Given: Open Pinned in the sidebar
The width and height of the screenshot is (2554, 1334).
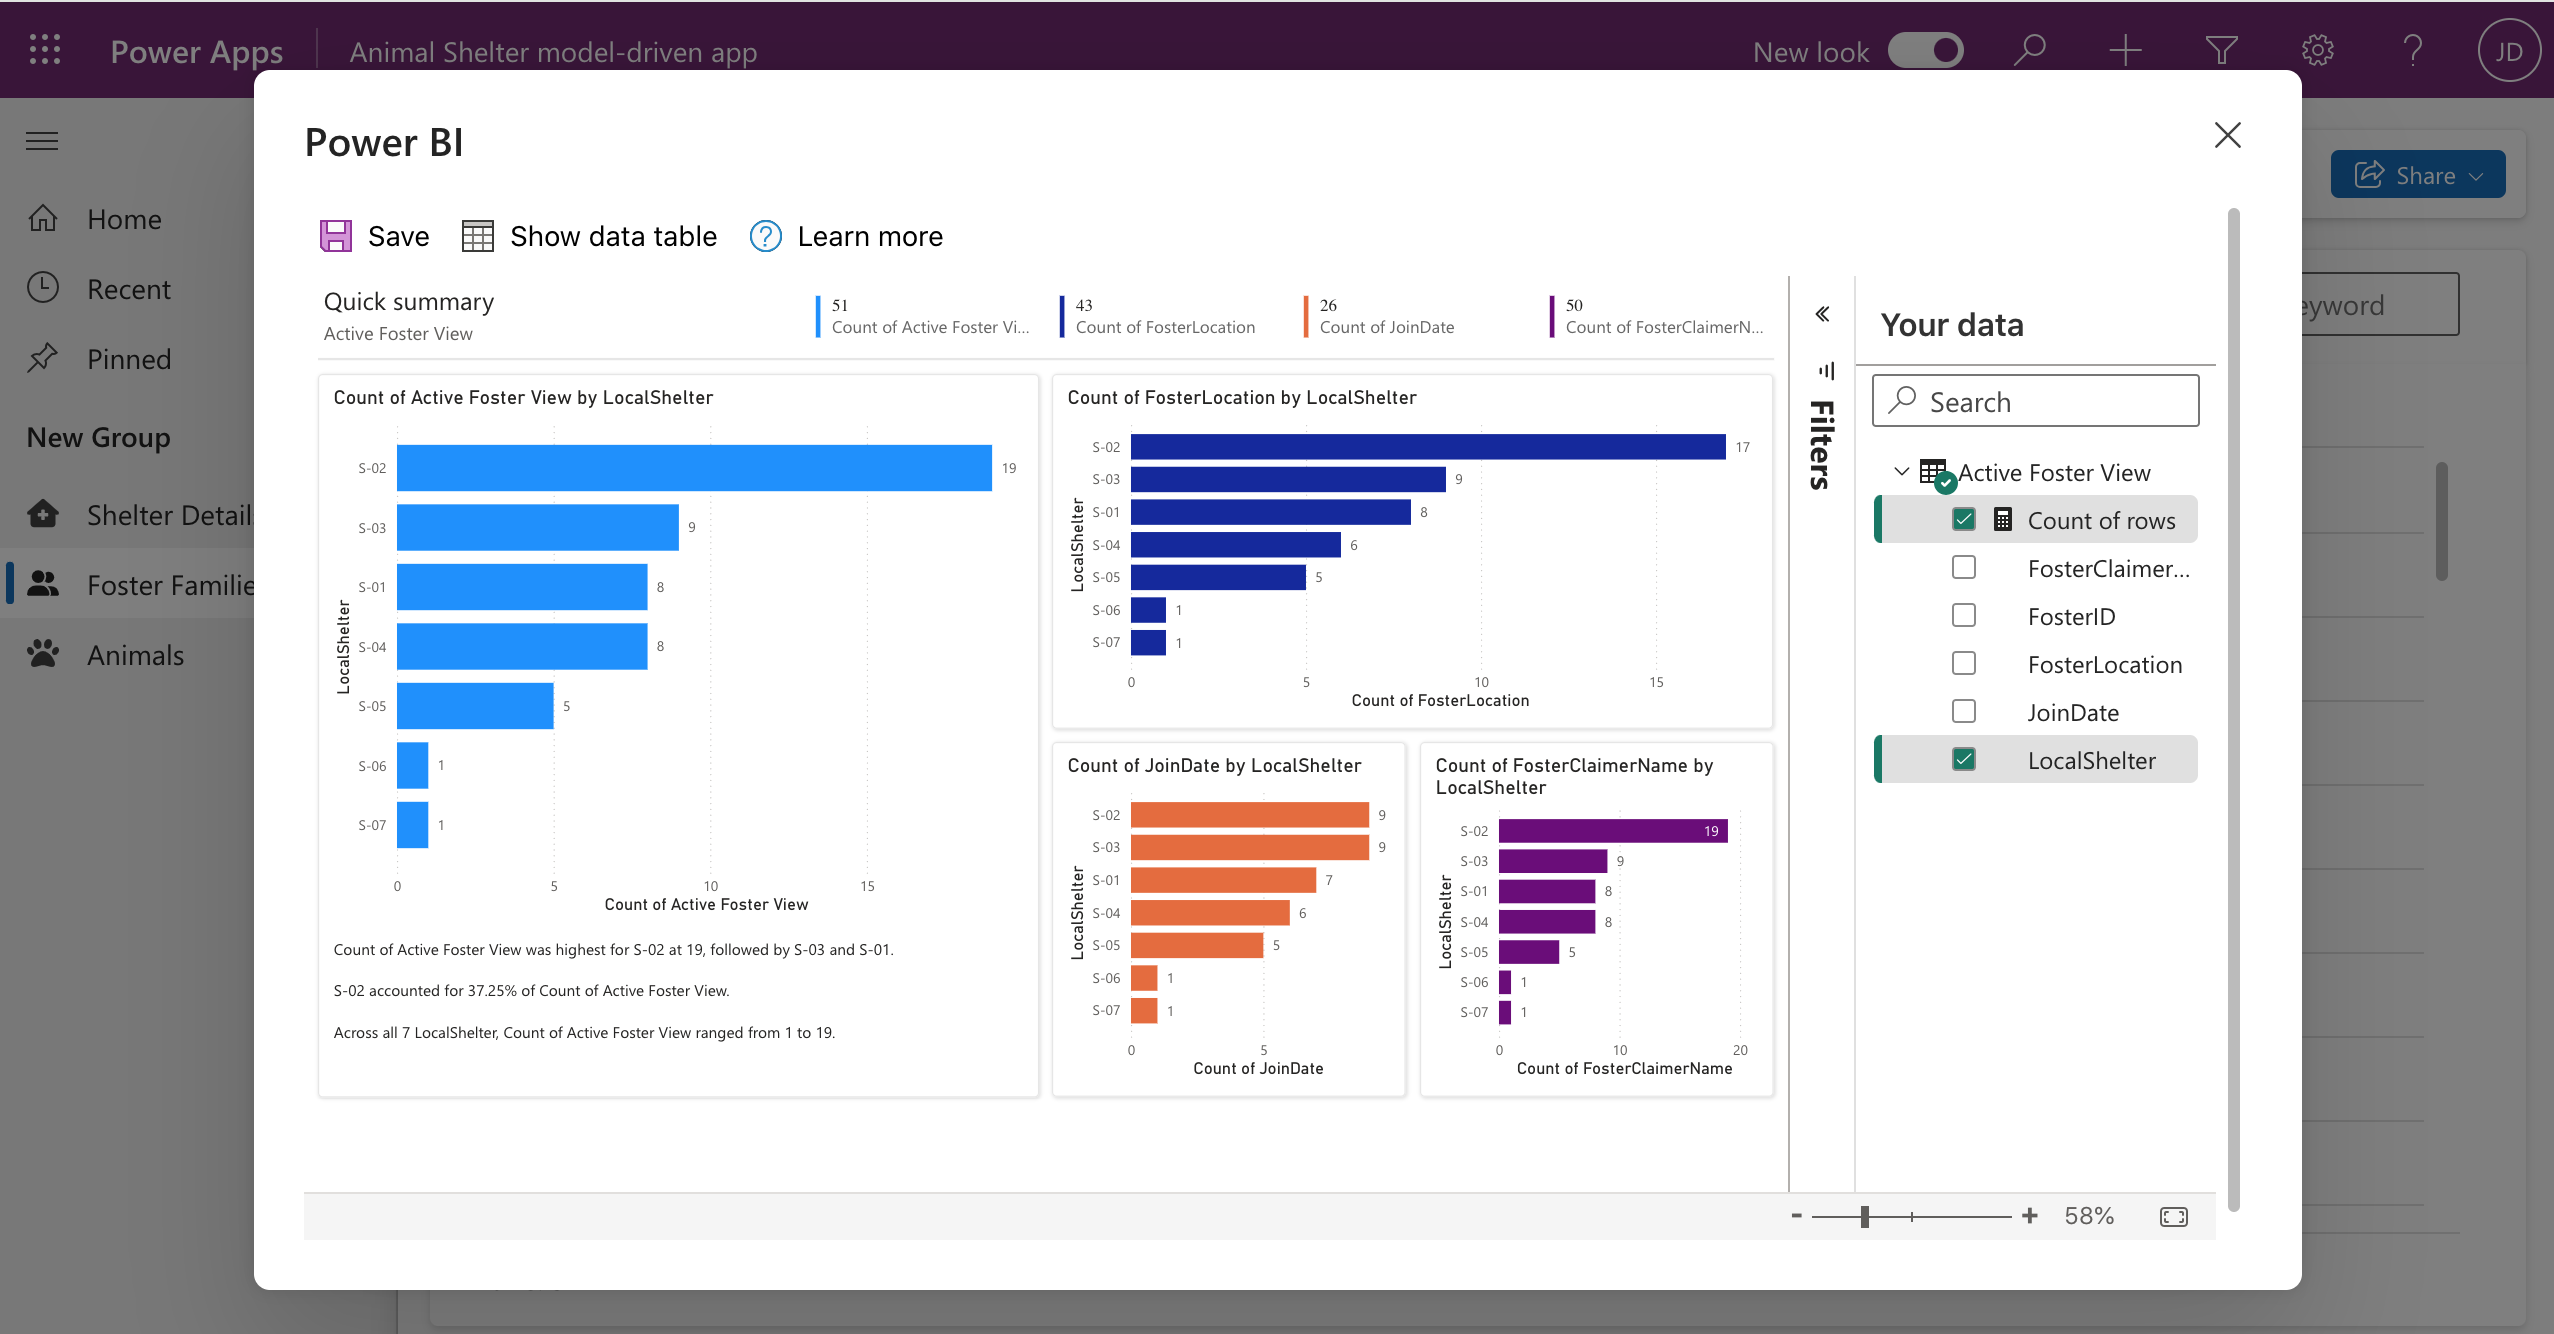Looking at the screenshot, I should [x=127, y=359].
